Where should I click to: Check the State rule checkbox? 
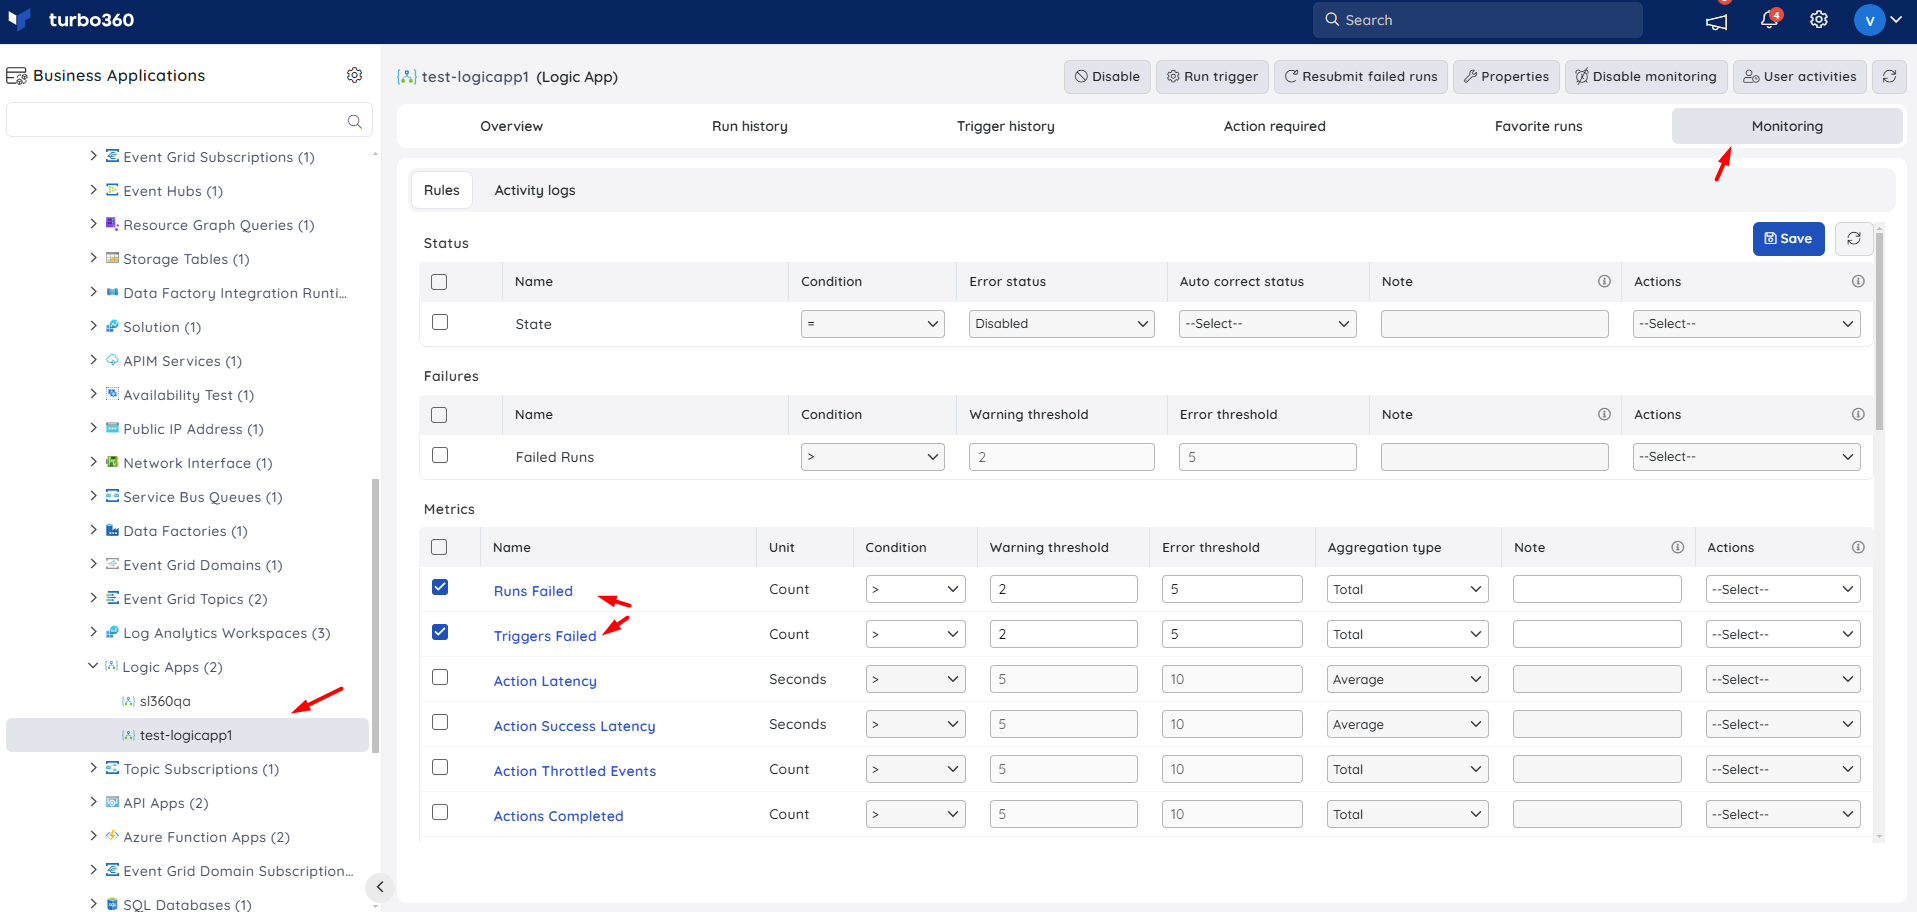click(x=440, y=322)
